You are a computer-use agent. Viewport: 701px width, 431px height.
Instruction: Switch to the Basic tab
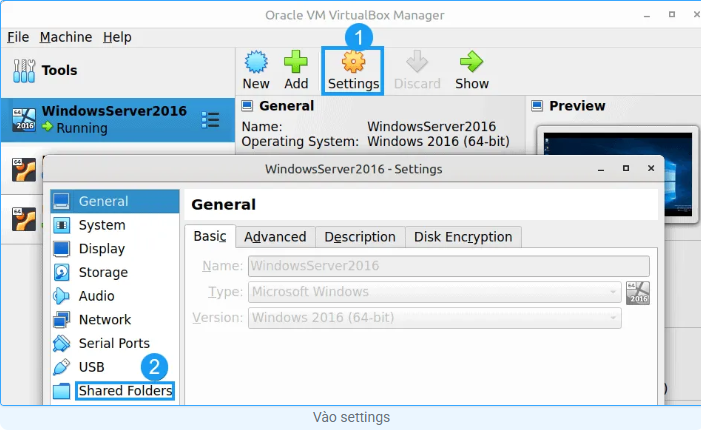pos(210,236)
